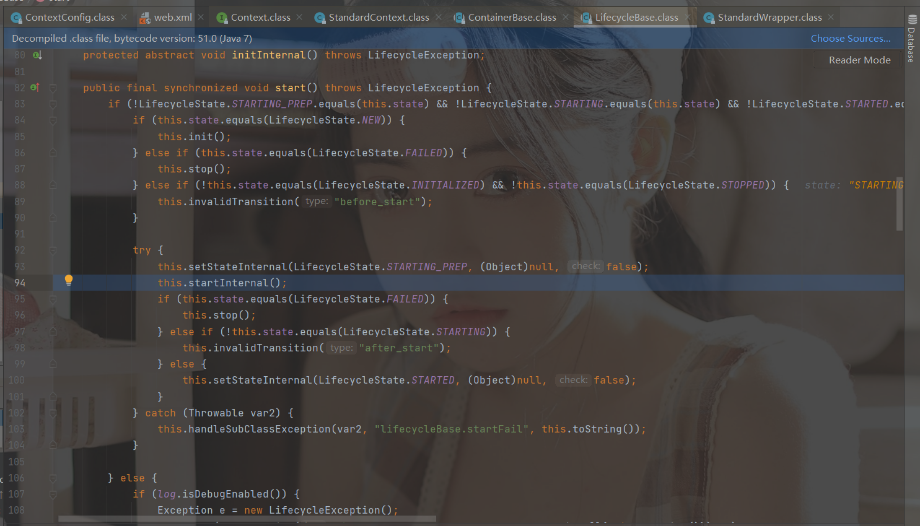Click the class file icon on ContextConfig.class tab
Screen dimensions: 920x526
click(16, 18)
